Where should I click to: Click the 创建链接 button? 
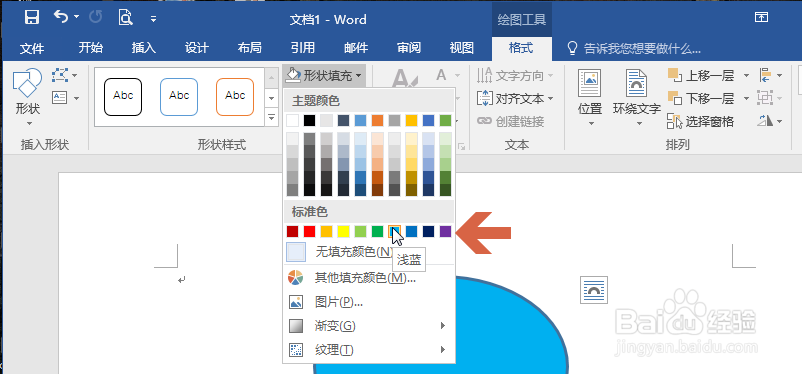(510, 121)
